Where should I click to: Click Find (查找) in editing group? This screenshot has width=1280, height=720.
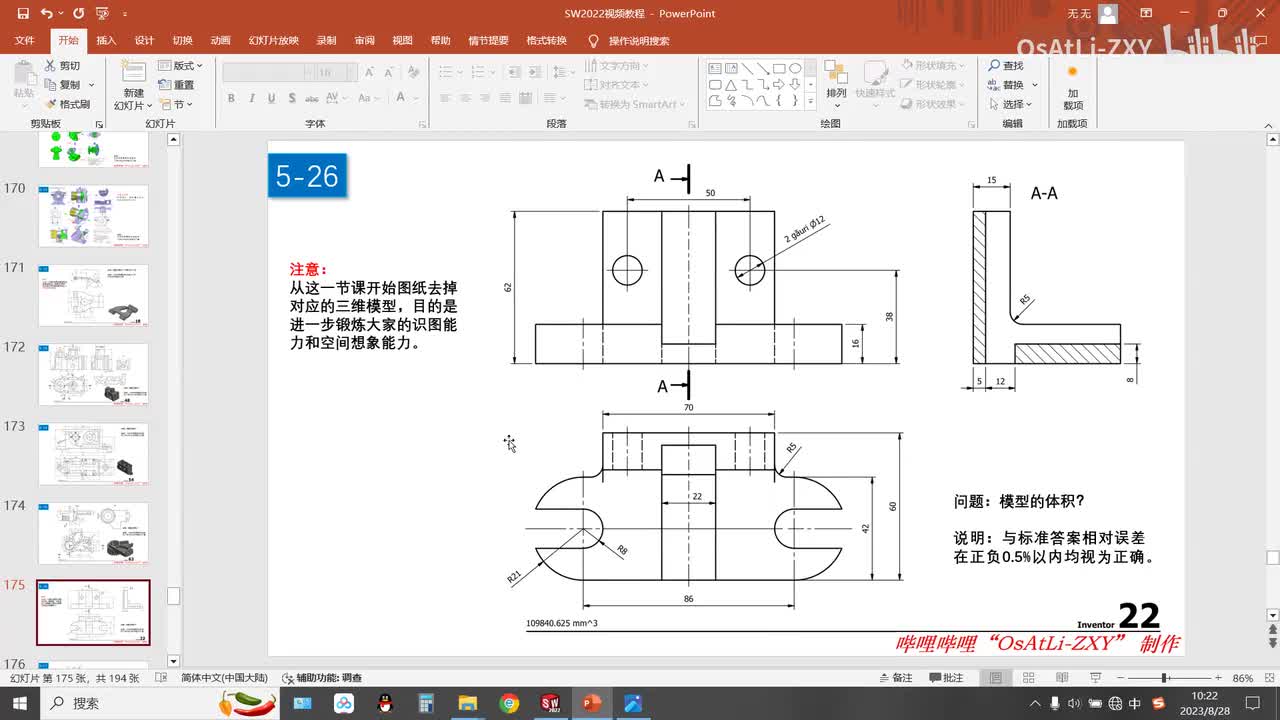coord(1007,65)
